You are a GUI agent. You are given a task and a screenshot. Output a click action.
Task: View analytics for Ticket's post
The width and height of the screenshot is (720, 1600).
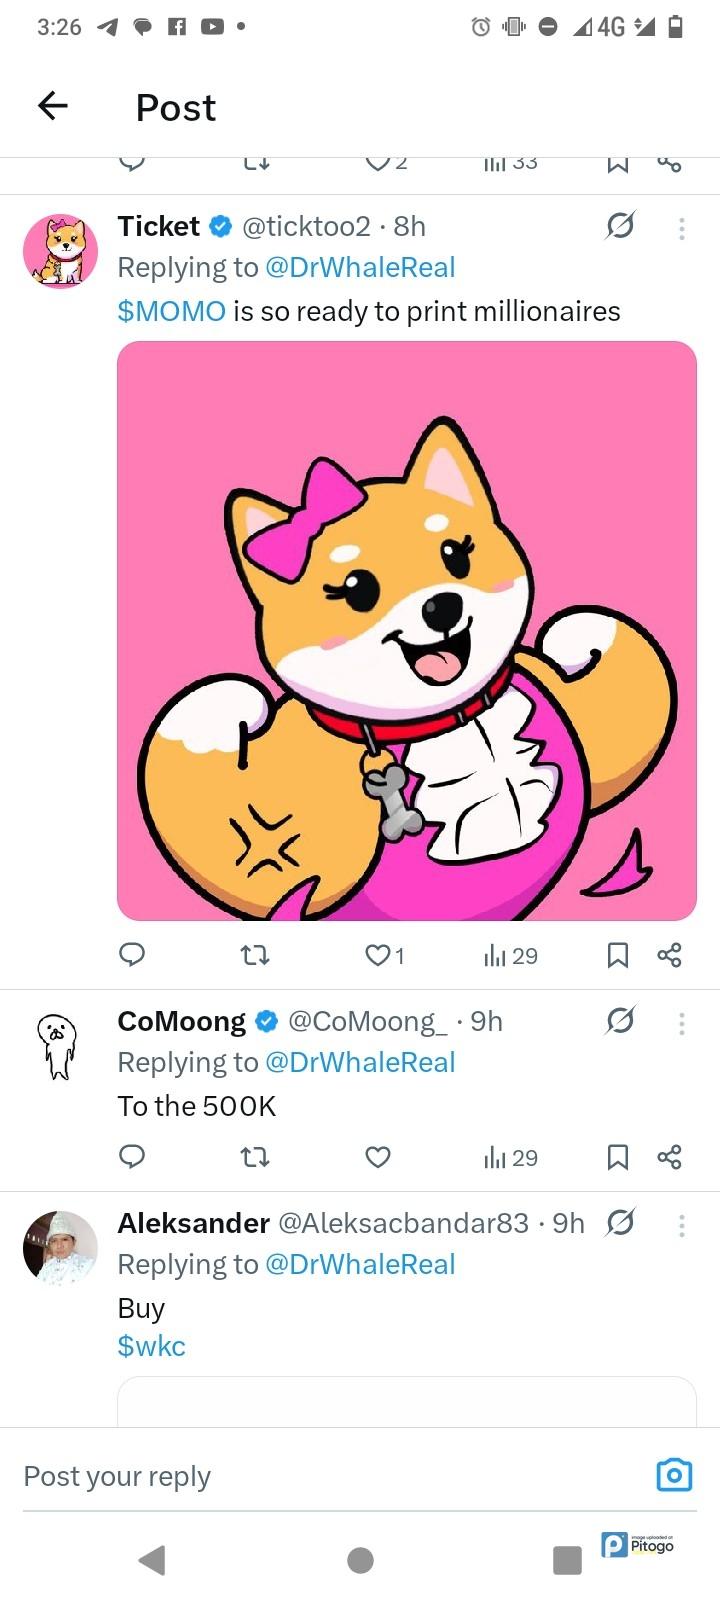click(x=510, y=956)
